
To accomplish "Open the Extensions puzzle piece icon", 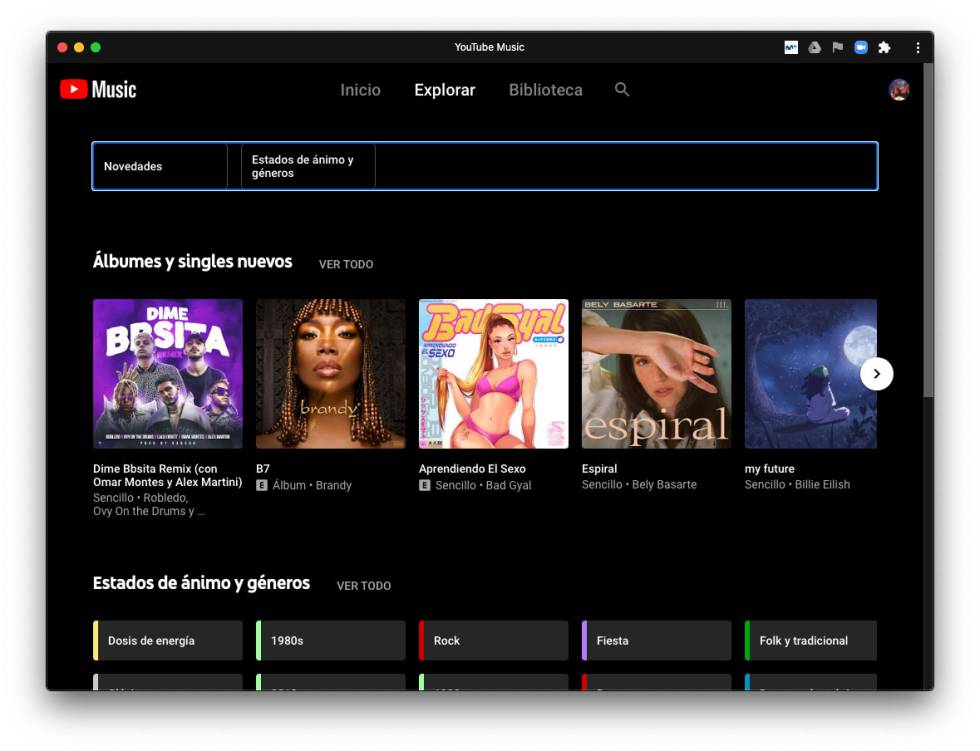I will 884,47.
